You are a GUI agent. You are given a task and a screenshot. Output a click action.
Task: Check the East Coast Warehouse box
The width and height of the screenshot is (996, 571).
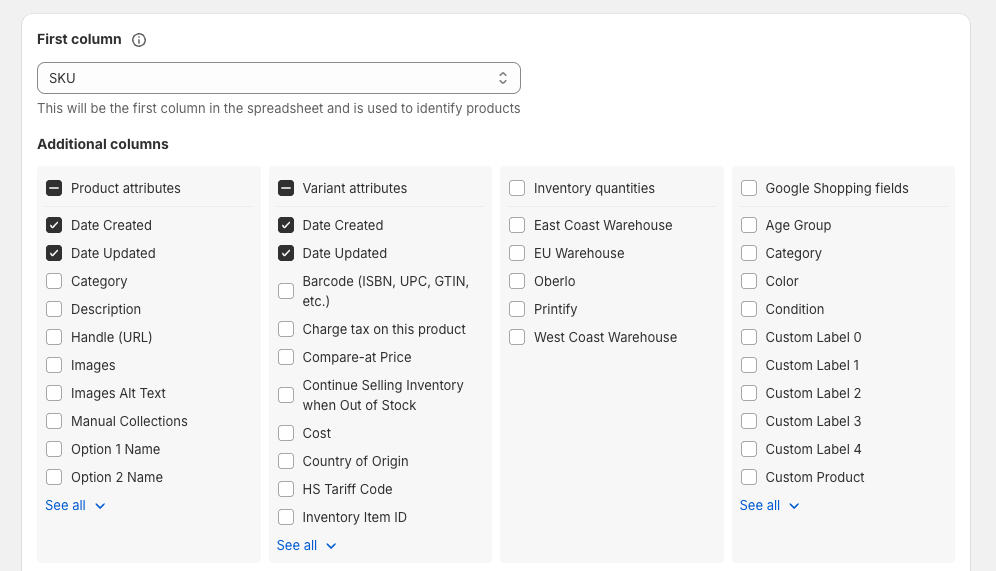click(x=517, y=225)
